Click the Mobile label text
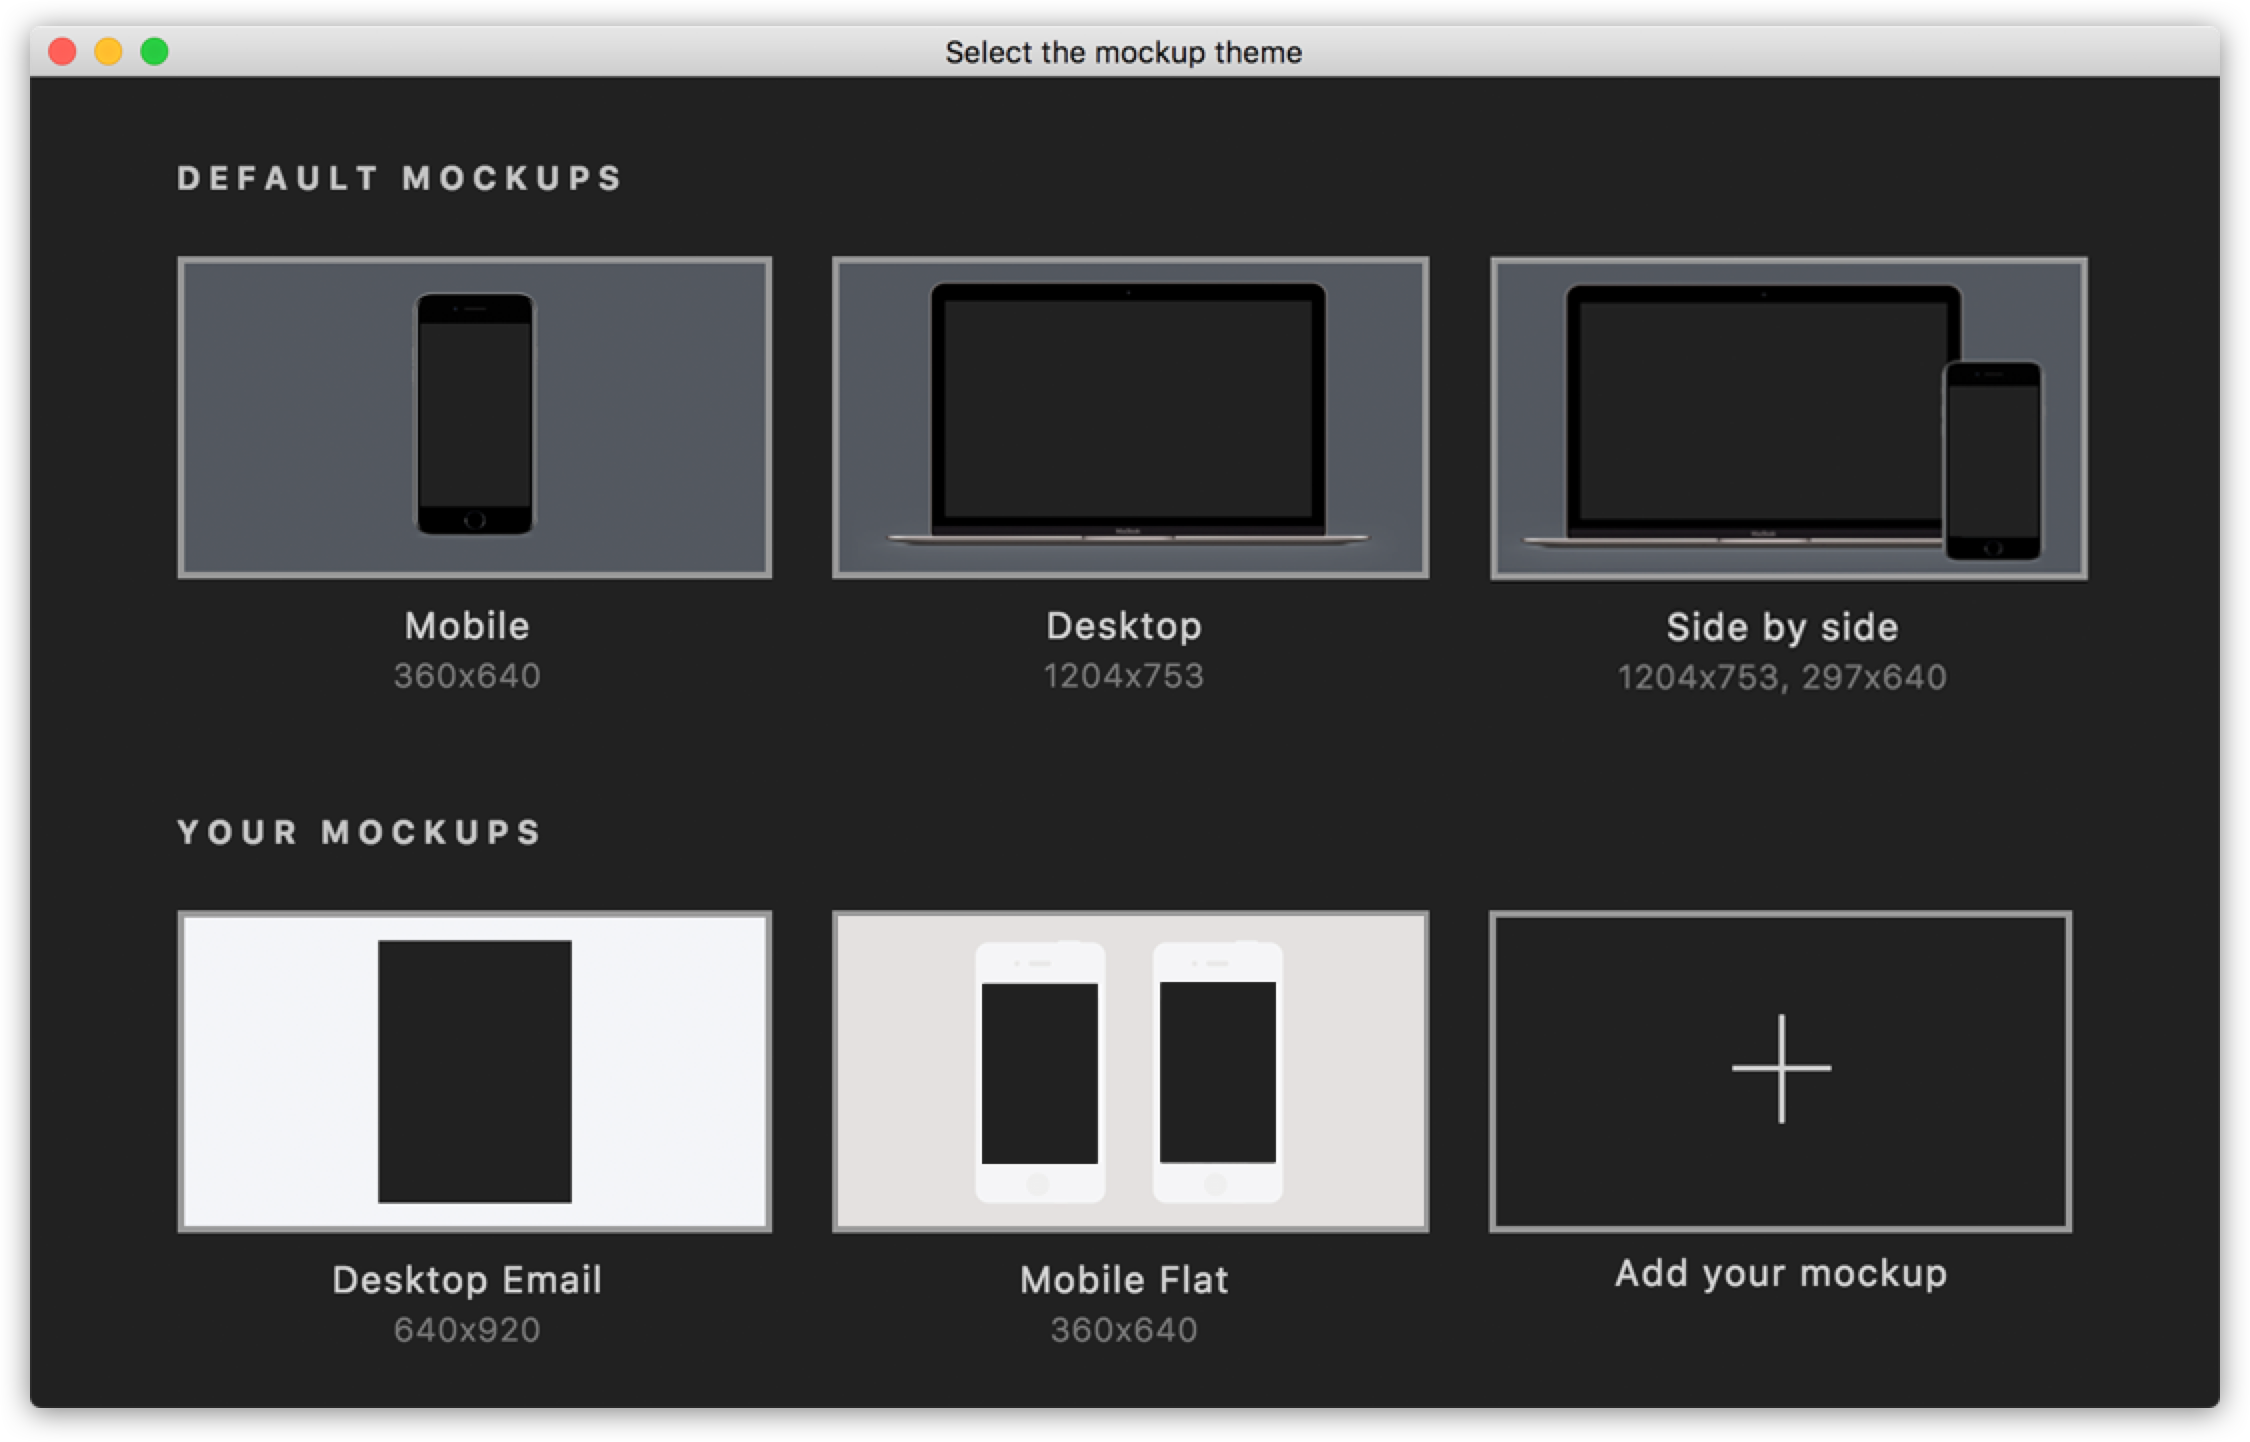The height and width of the screenshot is (1442, 2250). point(467,626)
